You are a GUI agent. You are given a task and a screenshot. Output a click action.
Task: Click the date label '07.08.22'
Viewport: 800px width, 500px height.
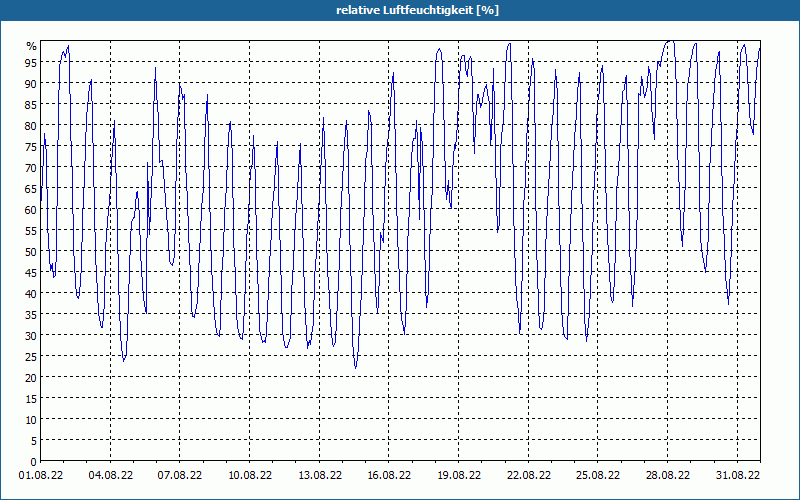click(180, 475)
